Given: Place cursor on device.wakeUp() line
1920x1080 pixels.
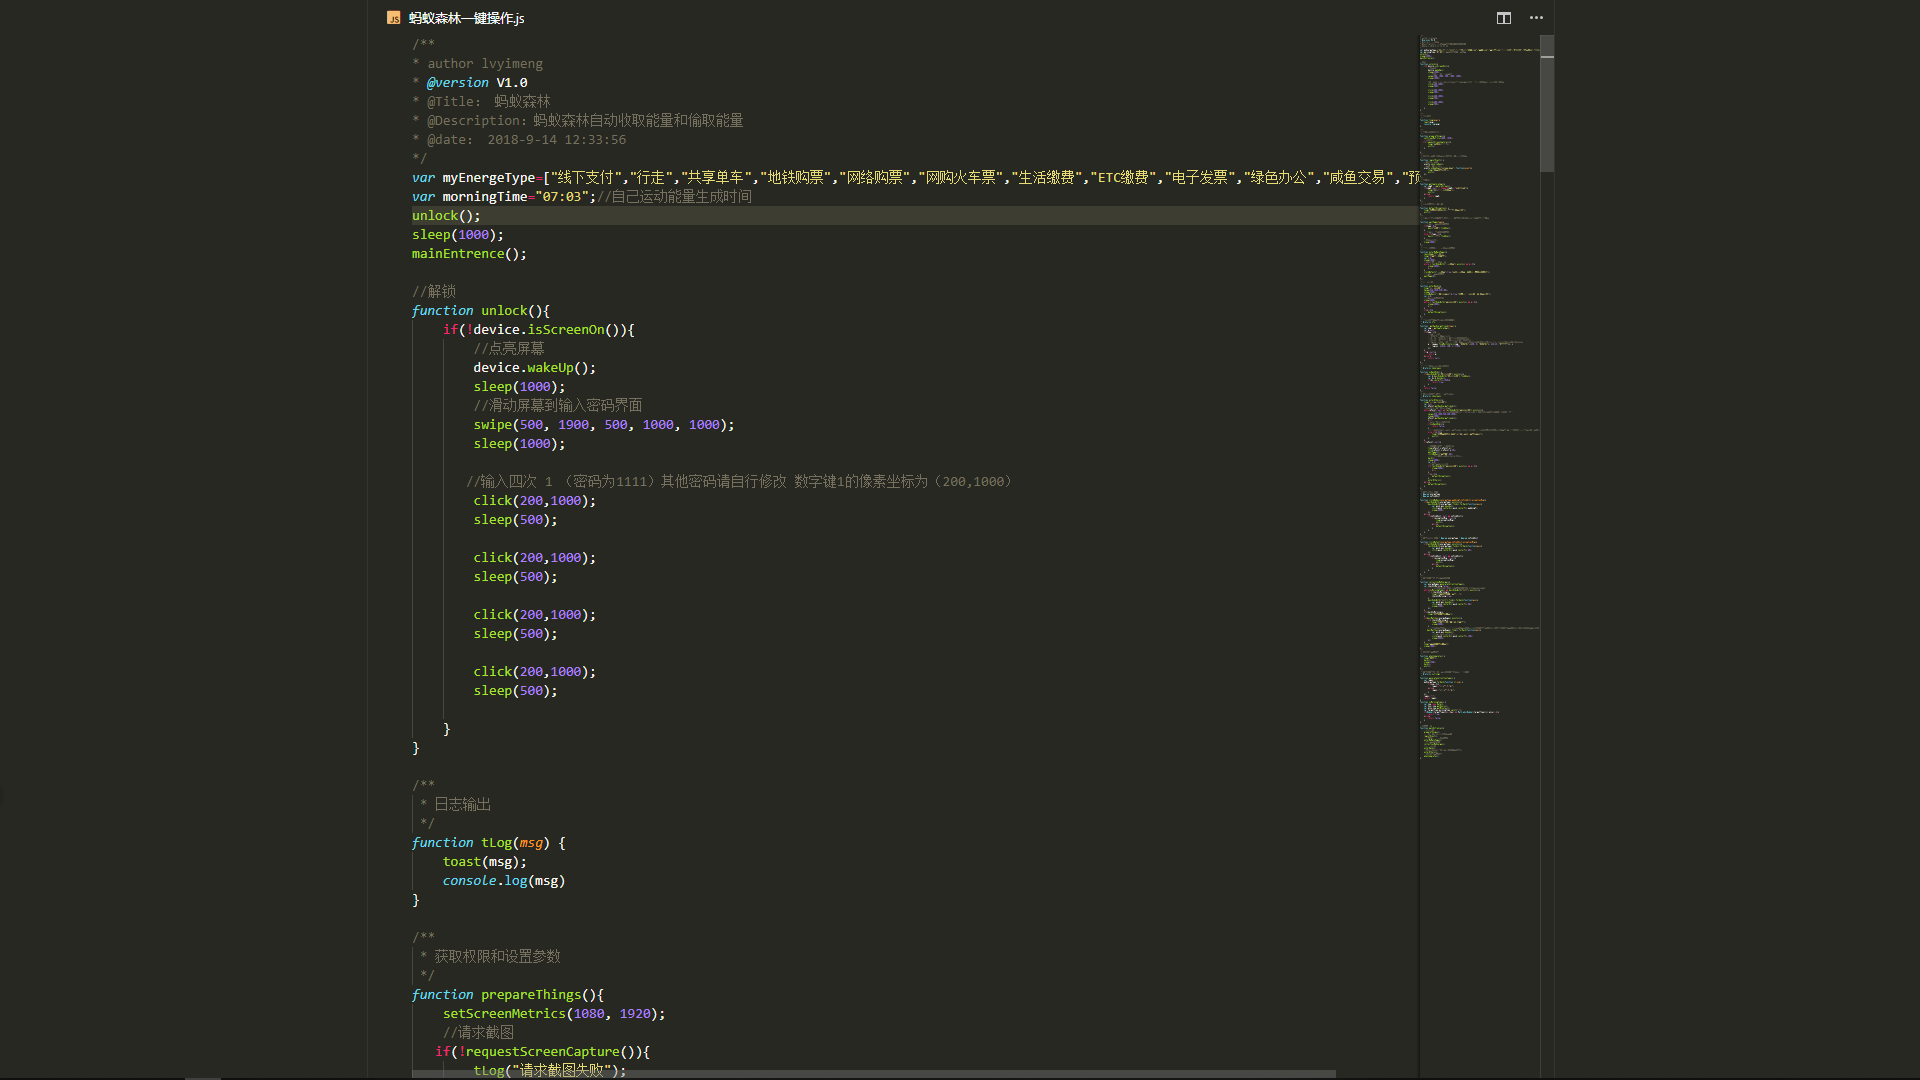Looking at the screenshot, I should tap(534, 368).
